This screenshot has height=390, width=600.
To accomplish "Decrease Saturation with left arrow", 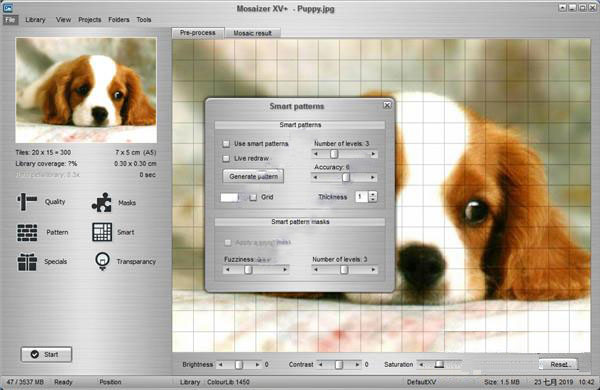I will 421,365.
